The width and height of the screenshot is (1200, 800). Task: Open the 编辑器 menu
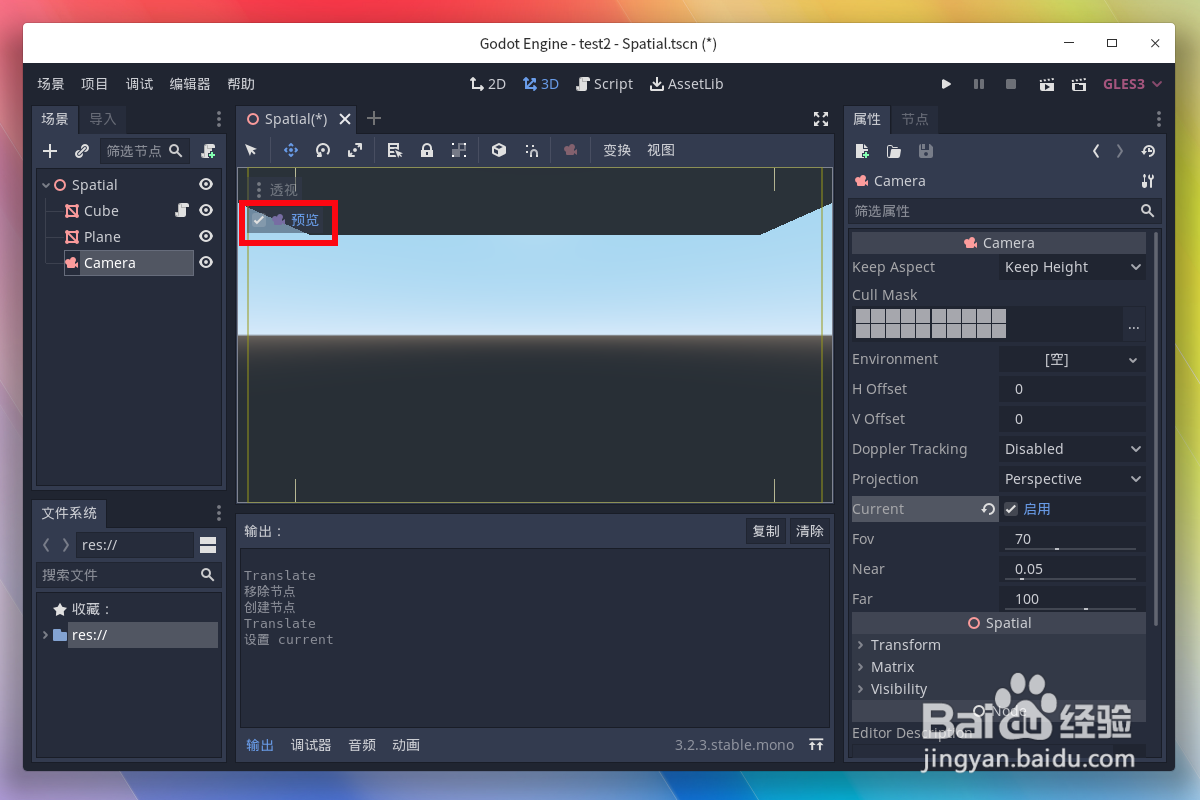(190, 84)
